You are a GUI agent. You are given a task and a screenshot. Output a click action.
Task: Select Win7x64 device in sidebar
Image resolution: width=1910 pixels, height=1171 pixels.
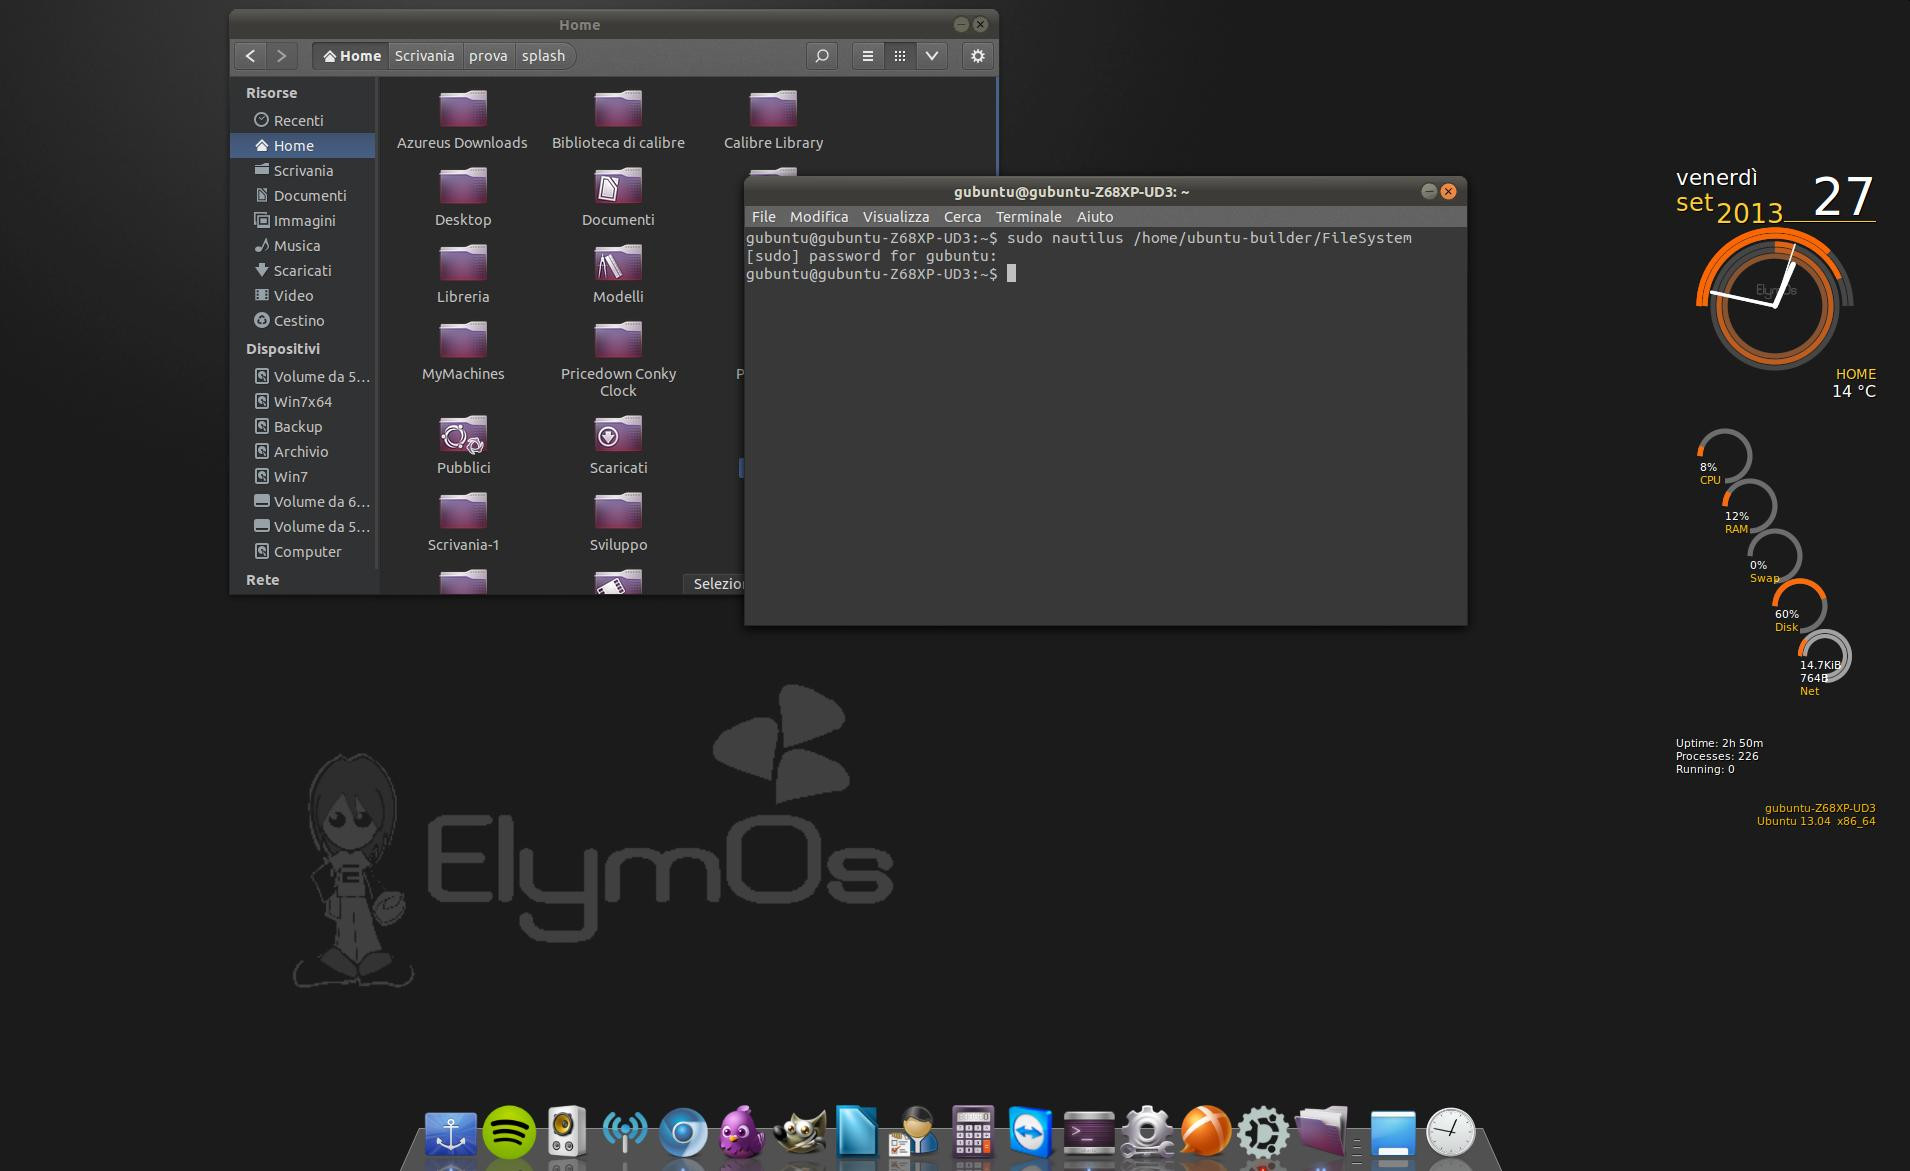pyautogui.click(x=303, y=401)
